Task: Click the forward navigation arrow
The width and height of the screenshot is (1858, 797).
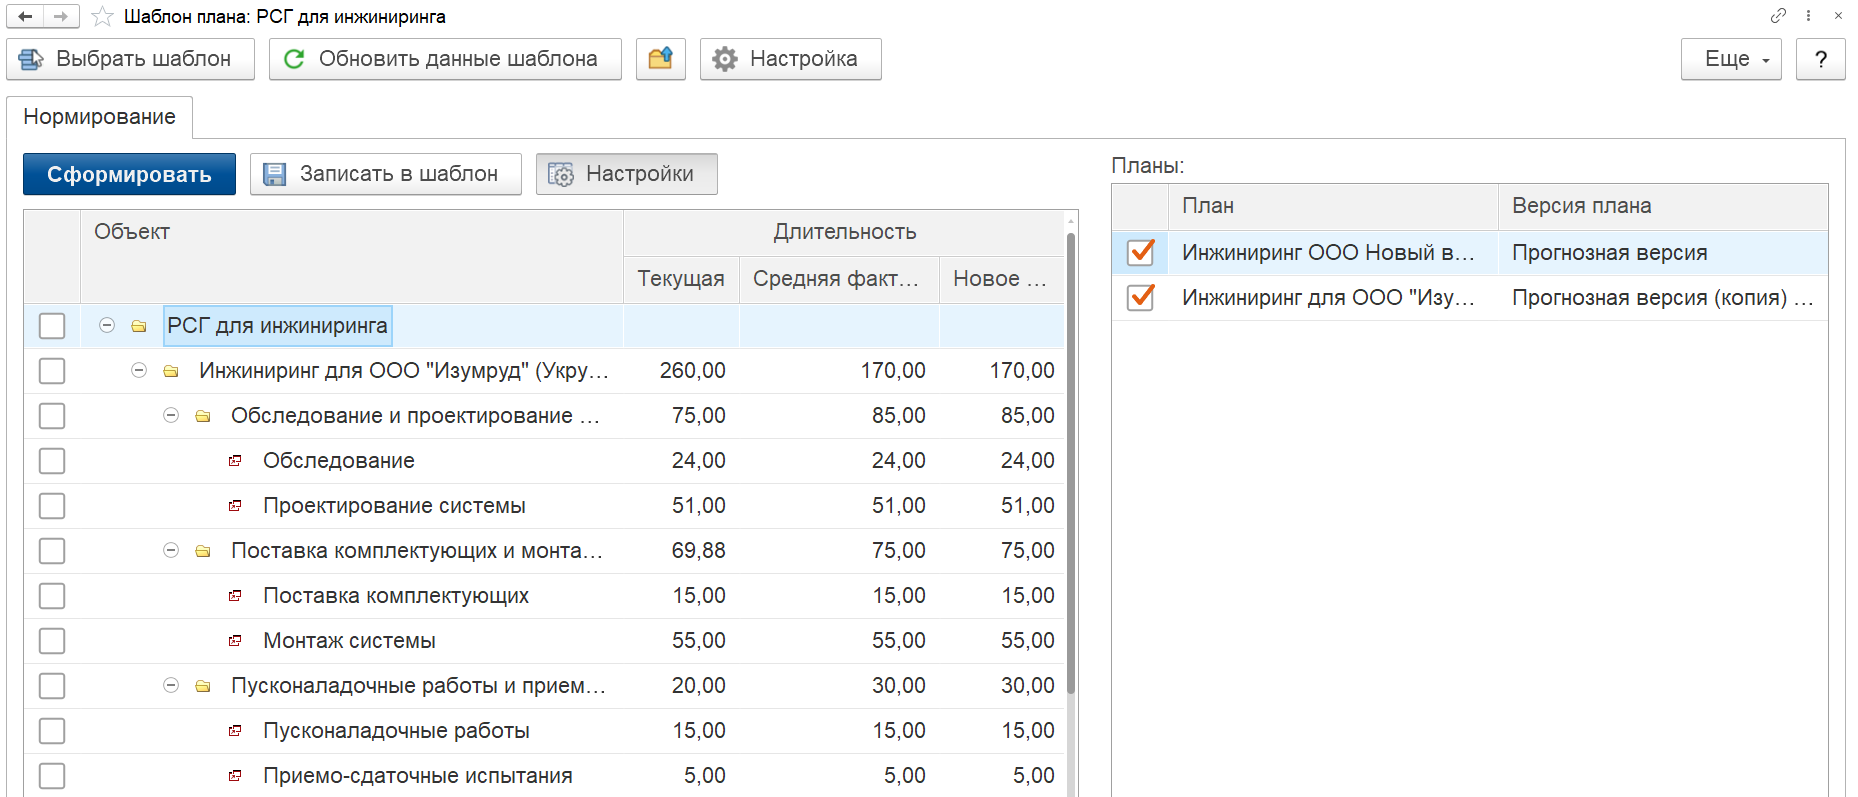Action: click(60, 16)
